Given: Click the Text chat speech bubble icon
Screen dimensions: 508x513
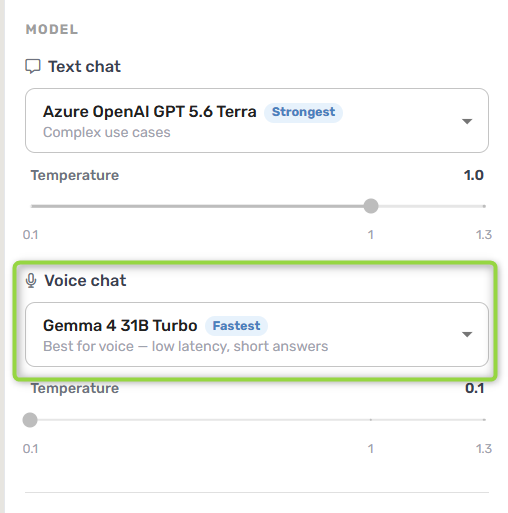Looking at the screenshot, I should (33, 66).
